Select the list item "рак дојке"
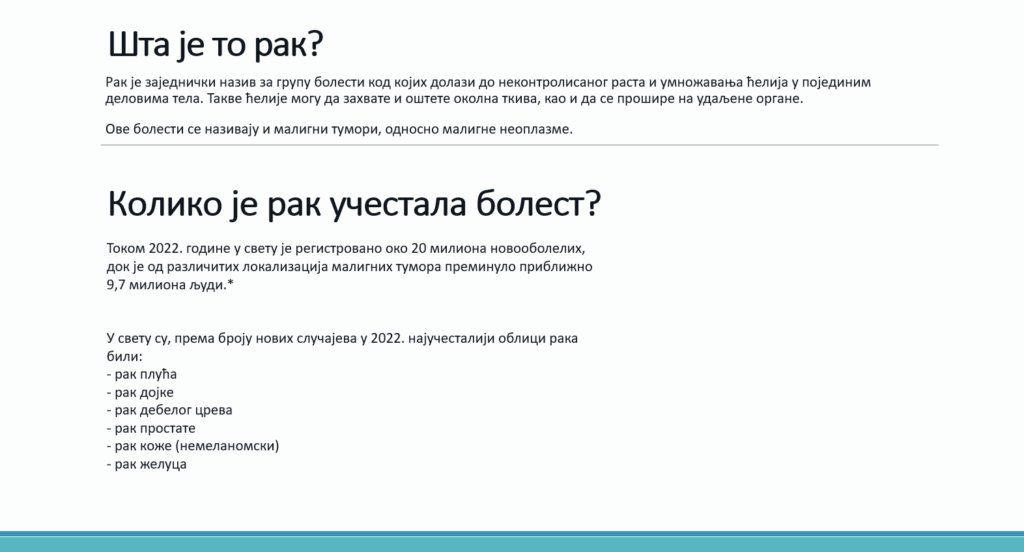1024x552 pixels. (x=146, y=392)
